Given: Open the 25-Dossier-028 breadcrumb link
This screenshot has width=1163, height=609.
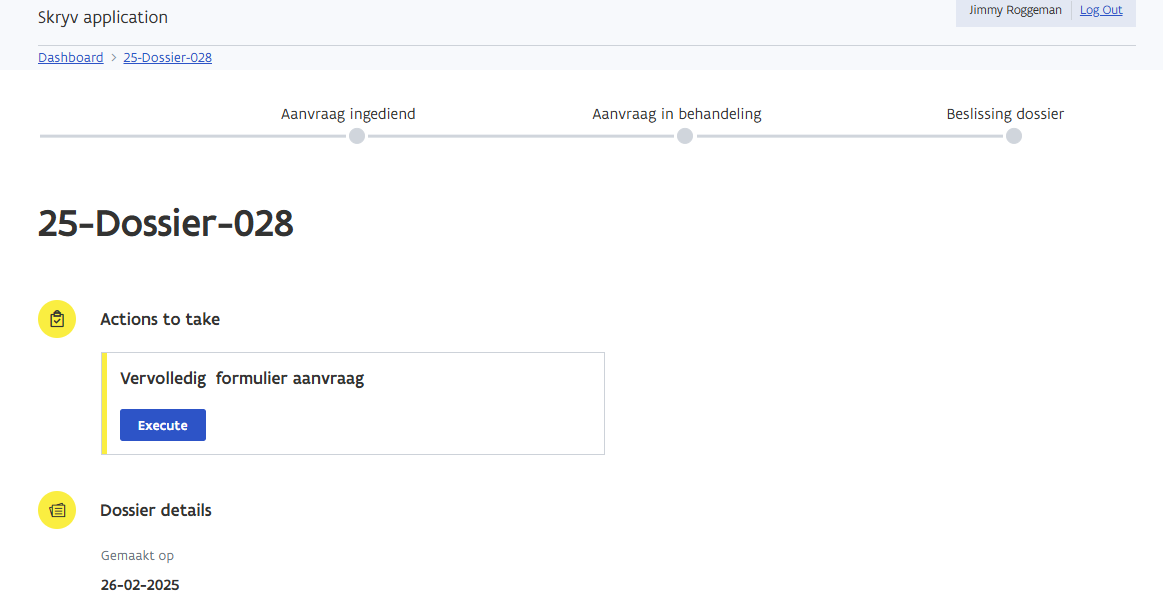Looking at the screenshot, I should 167,58.
